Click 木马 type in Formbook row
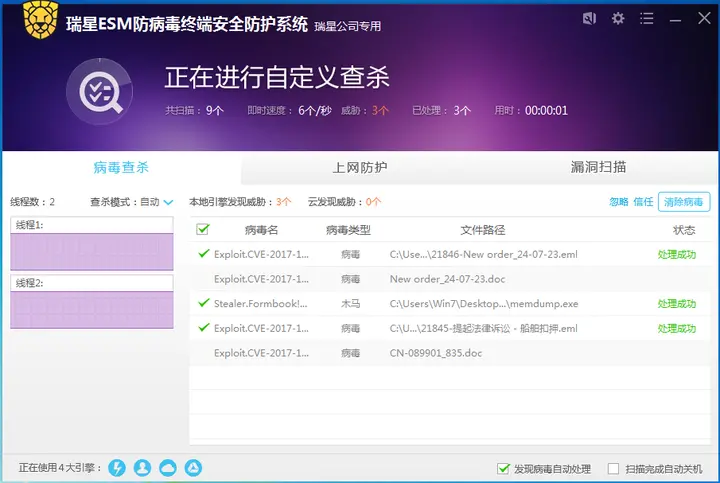This screenshot has height=483, width=720. (x=350, y=304)
